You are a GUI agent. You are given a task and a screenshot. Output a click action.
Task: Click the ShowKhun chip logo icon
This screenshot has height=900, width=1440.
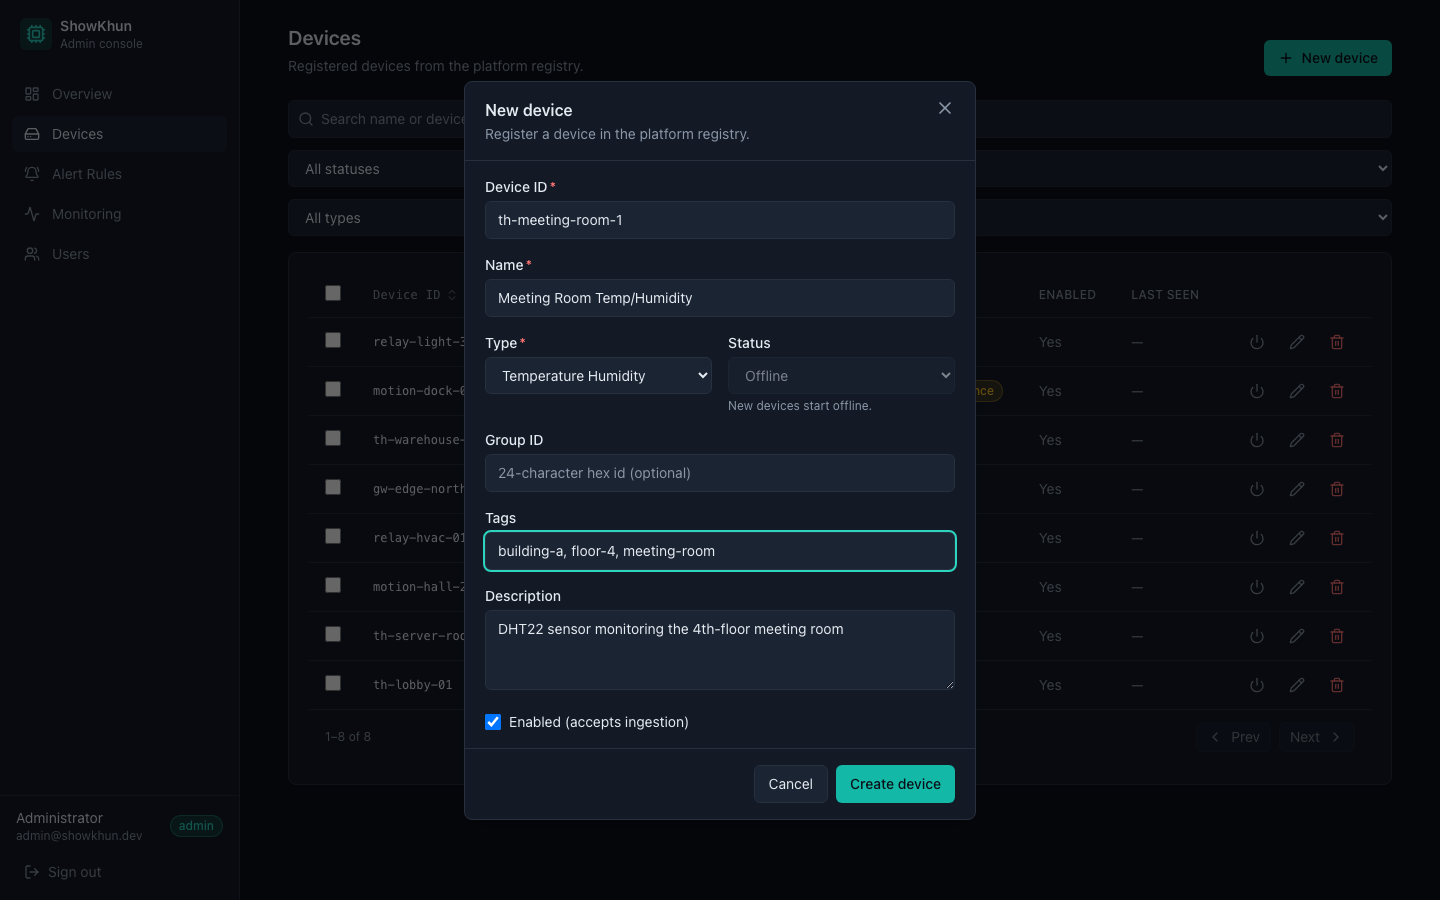(x=36, y=34)
